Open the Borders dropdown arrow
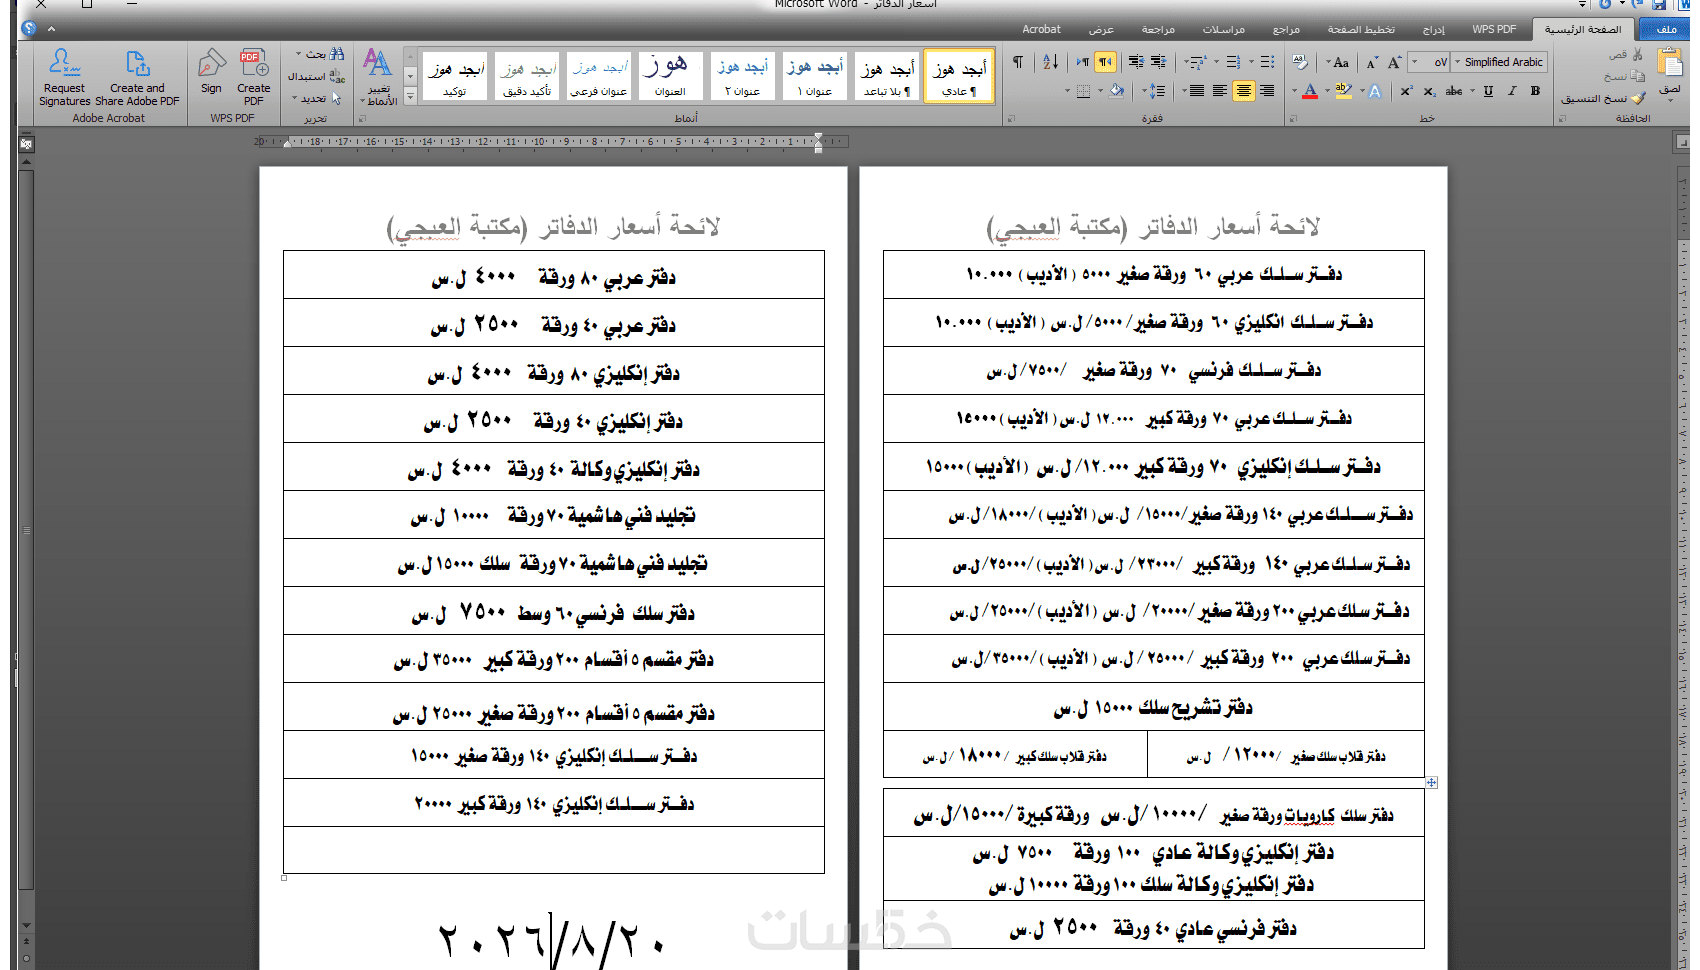1700x970 pixels. (1067, 91)
